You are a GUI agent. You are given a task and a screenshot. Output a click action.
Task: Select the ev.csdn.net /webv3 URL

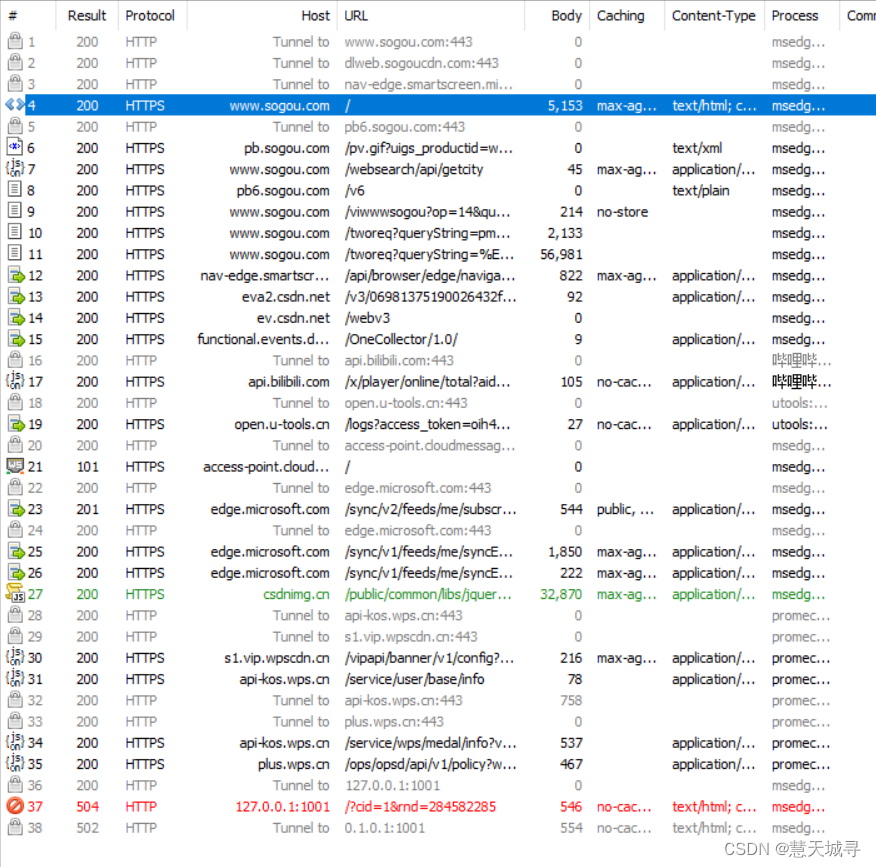click(x=367, y=318)
